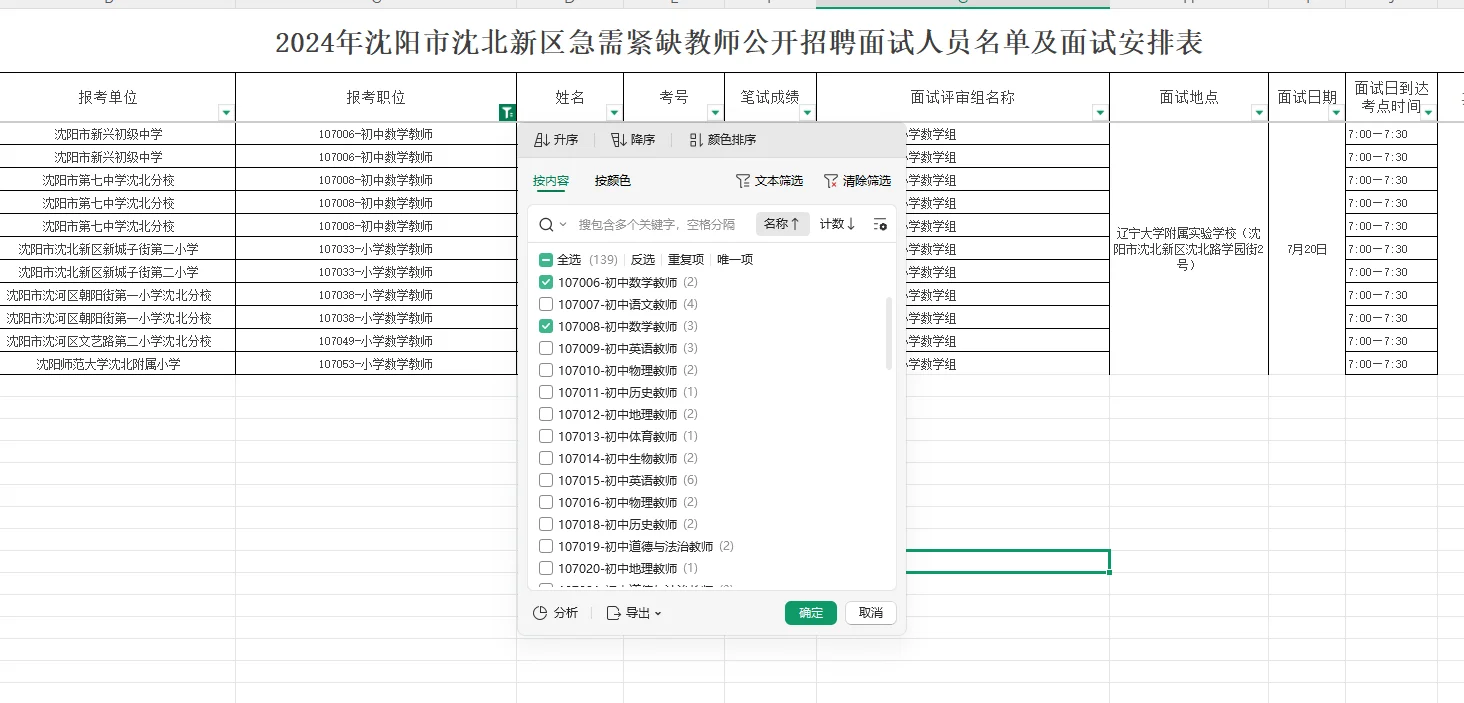
Task: Toggle the 全选 checkbox
Action: [546, 259]
